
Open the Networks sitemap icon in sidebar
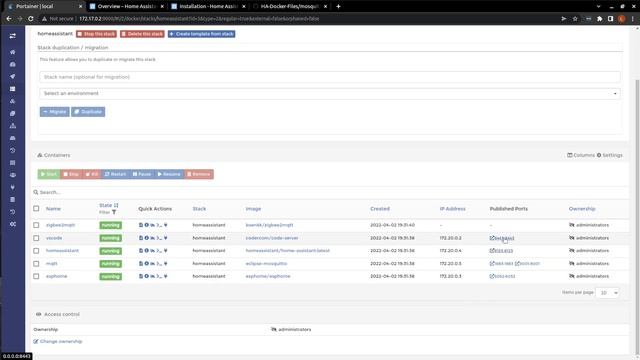coord(13,126)
